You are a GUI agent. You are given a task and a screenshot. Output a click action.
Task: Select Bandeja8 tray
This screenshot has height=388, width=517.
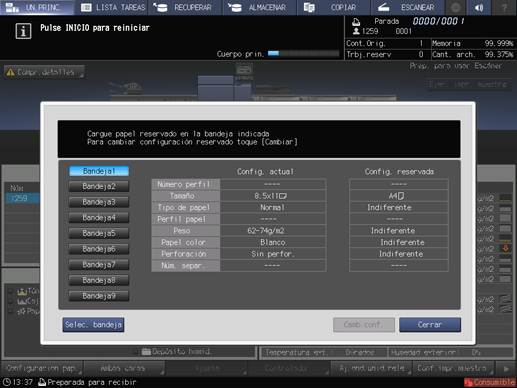pos(99,280)
